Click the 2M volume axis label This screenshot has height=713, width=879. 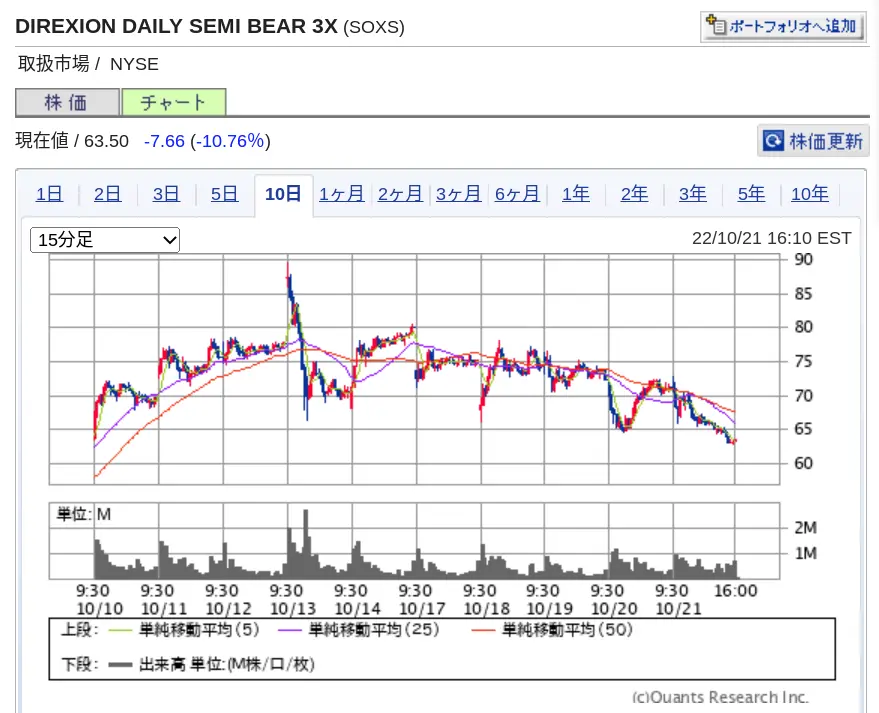(806, 527)
